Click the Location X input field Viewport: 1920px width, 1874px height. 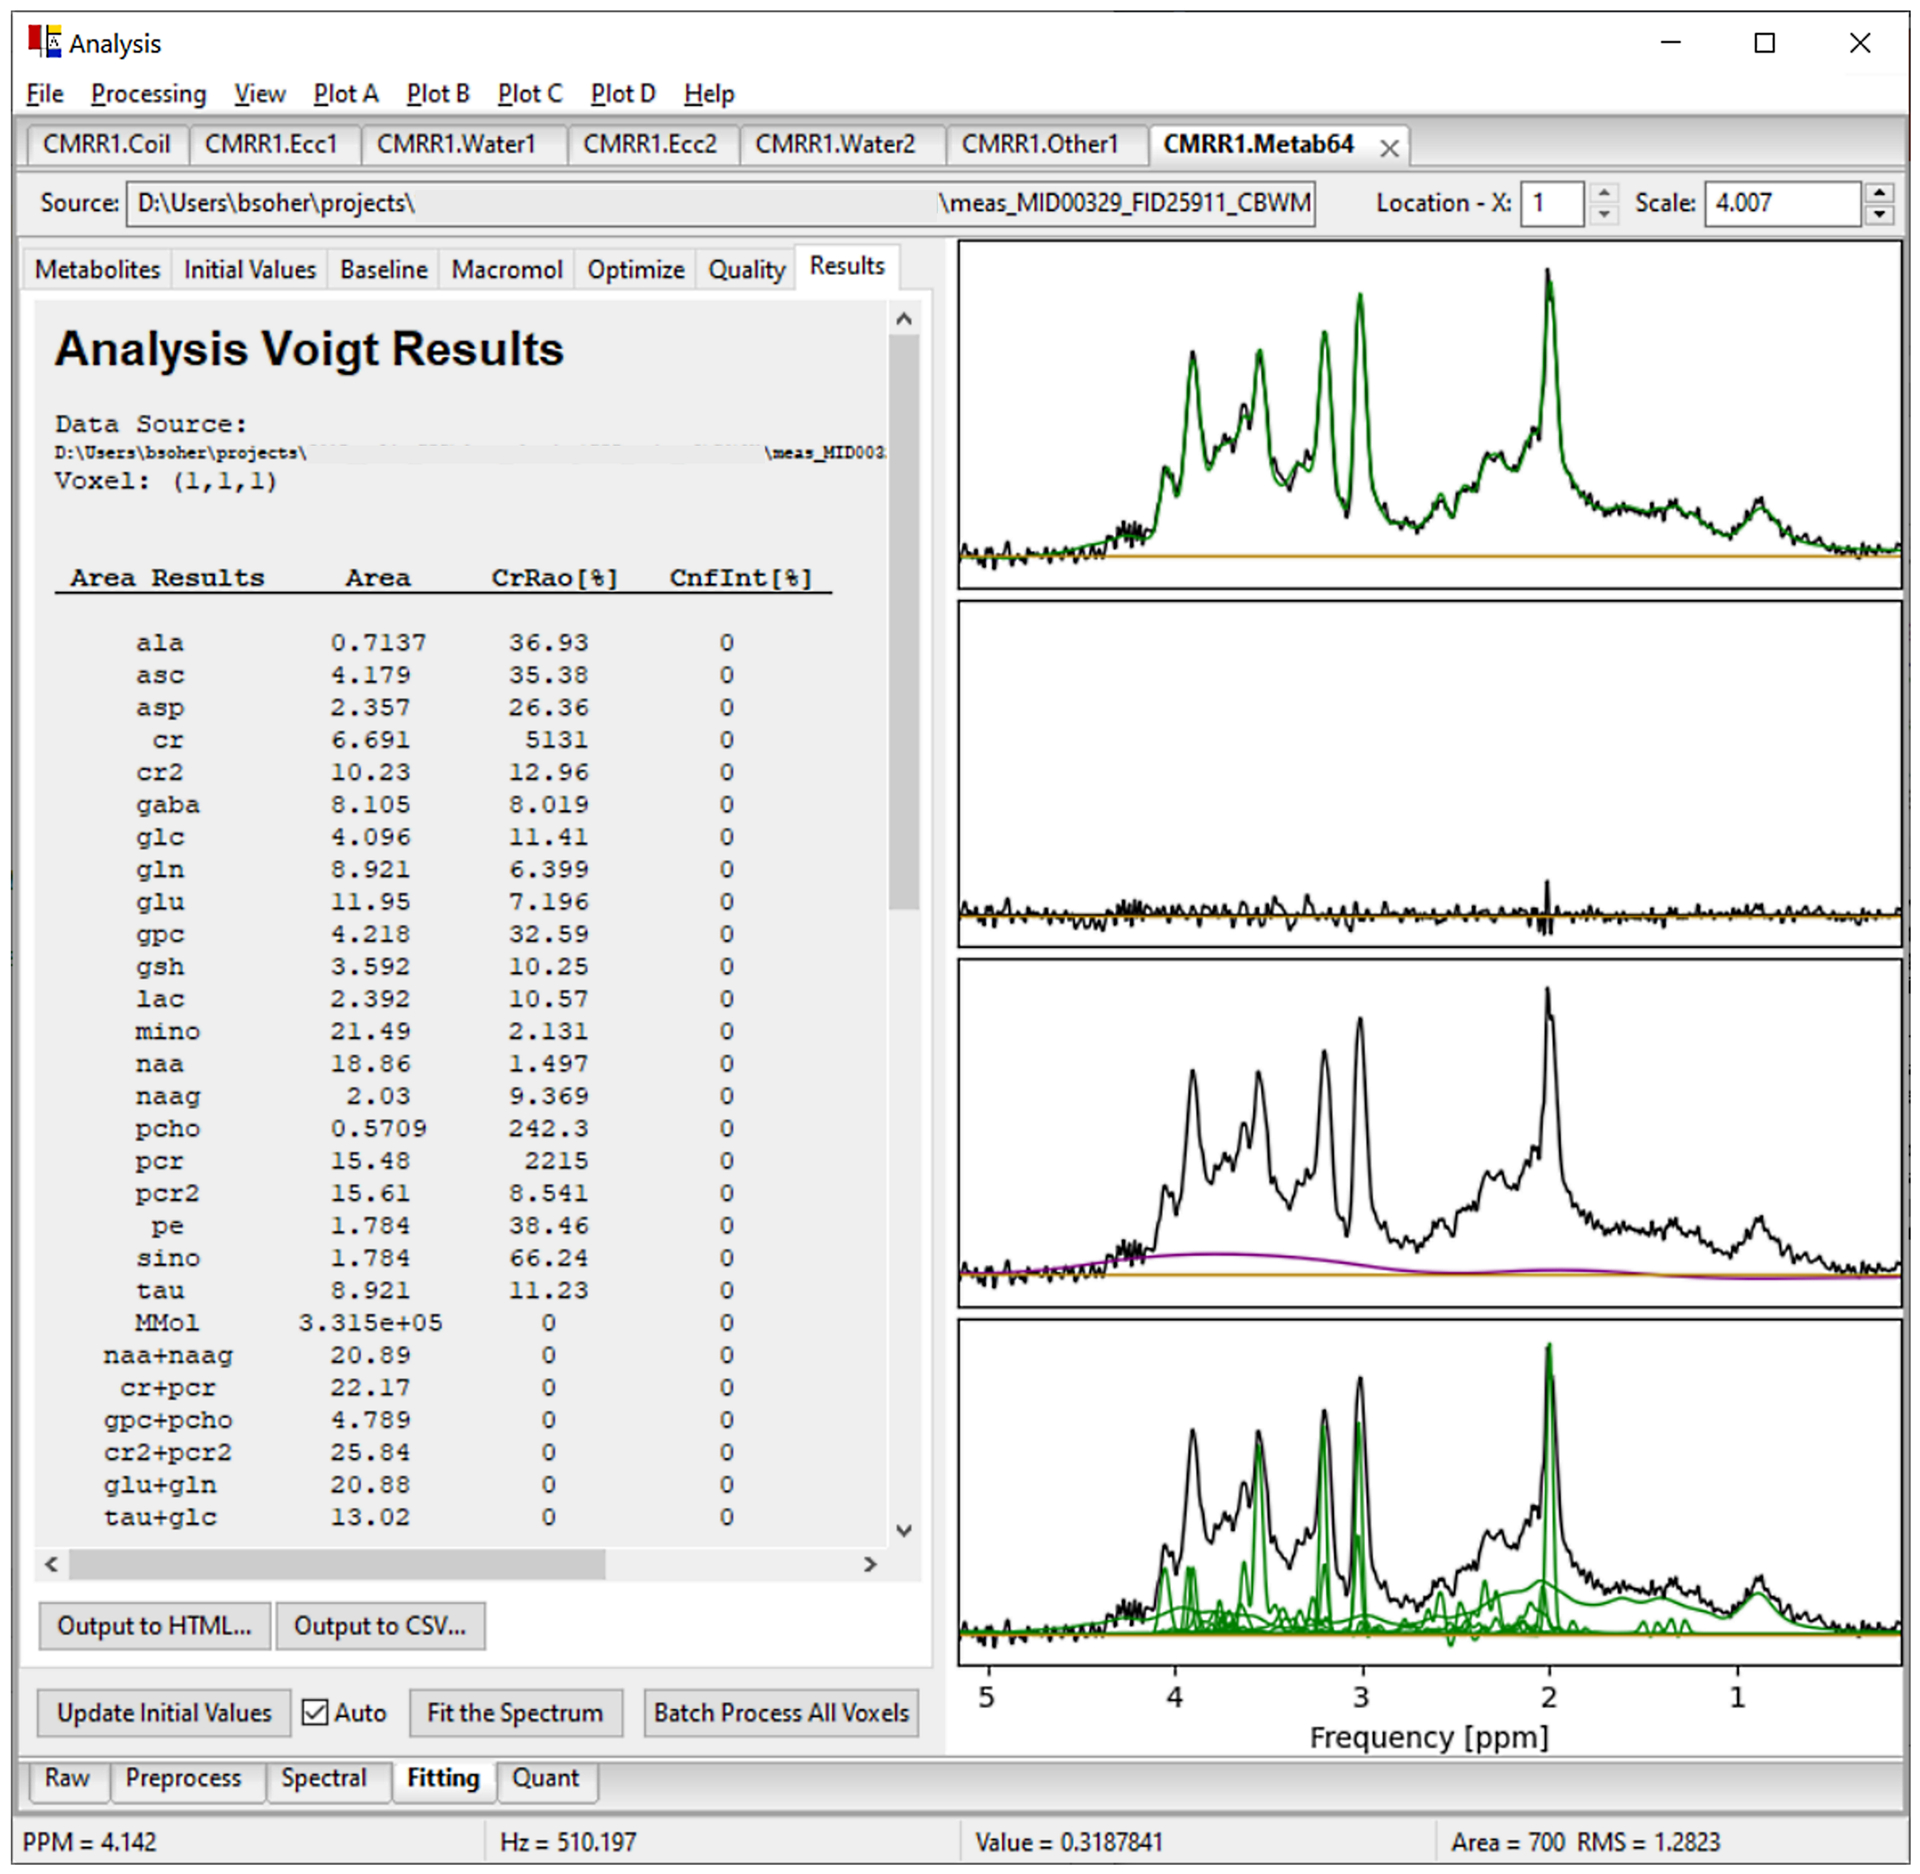tap(1552, 203)
